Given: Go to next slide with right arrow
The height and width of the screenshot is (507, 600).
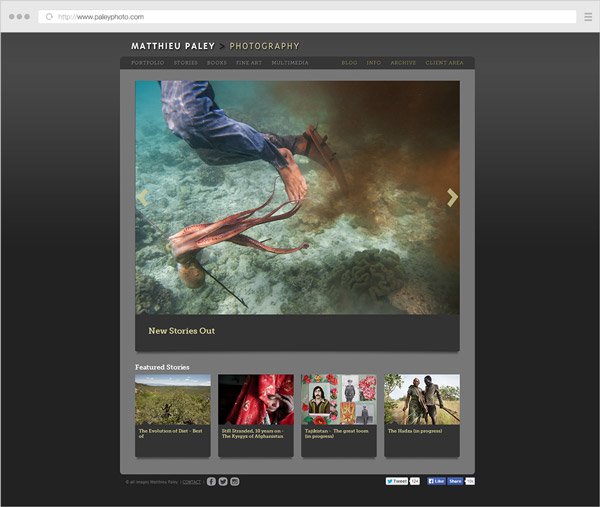Looking at the screenshot, I should [452, 198].
